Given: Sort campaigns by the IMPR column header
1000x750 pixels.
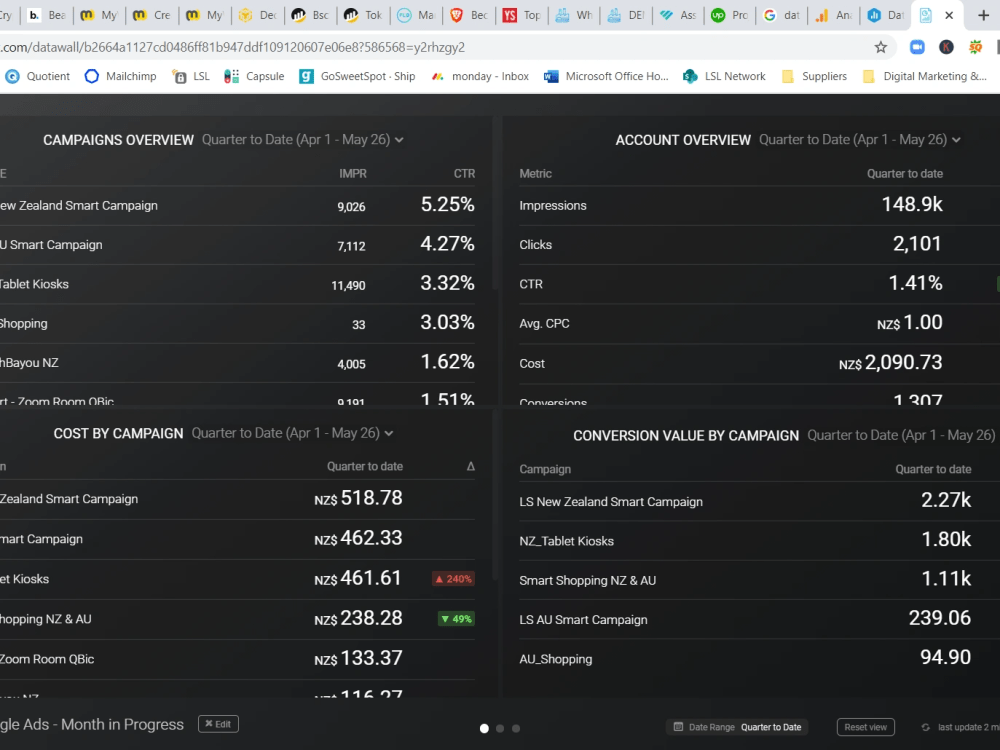Looking at the screenshot, I should coord(353,173).
